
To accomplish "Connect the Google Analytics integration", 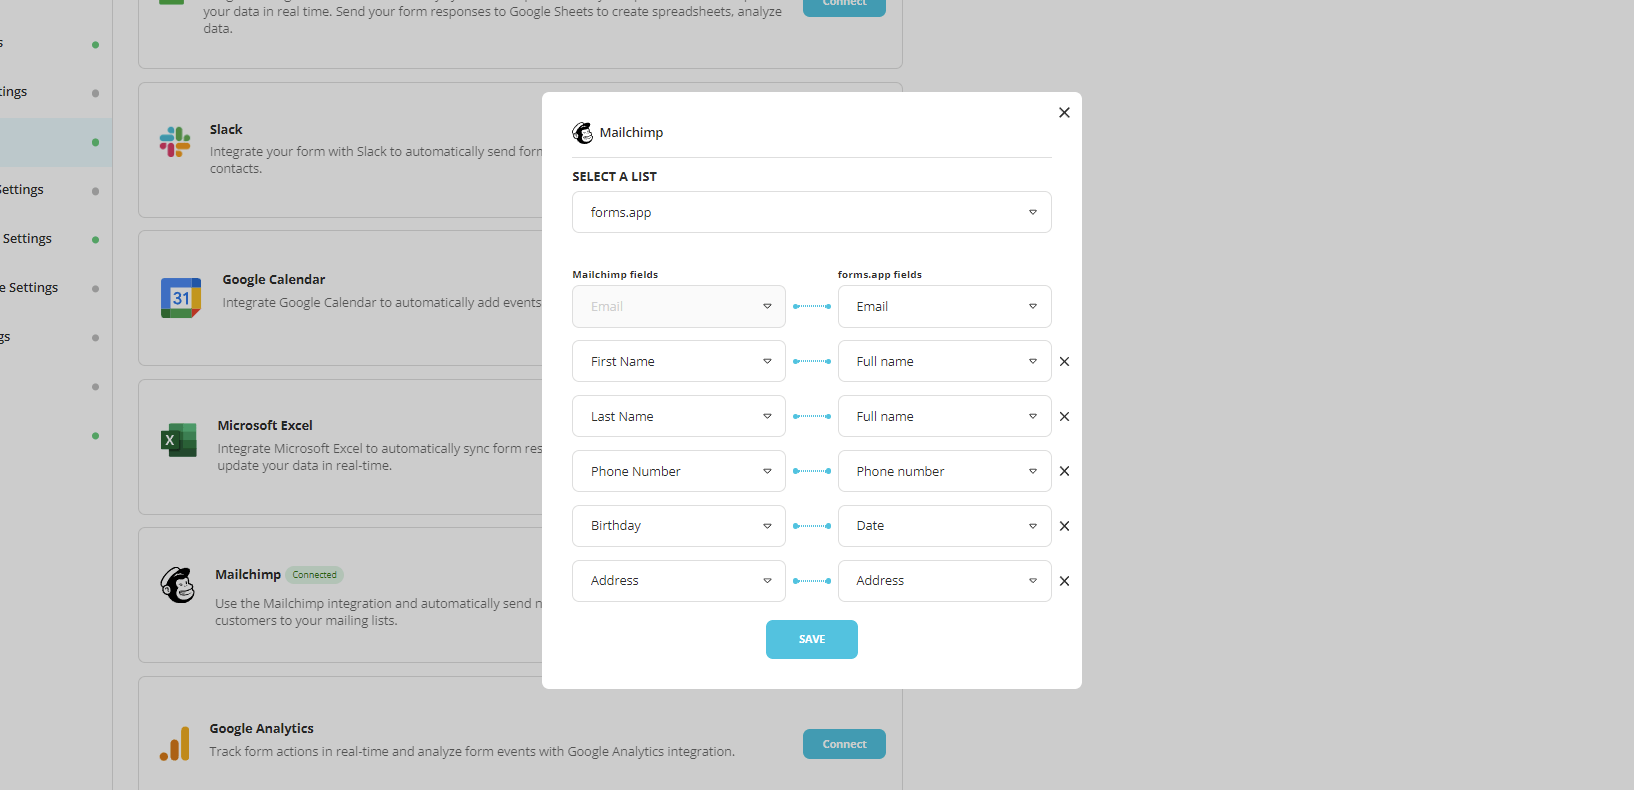I will coord(844,744).
